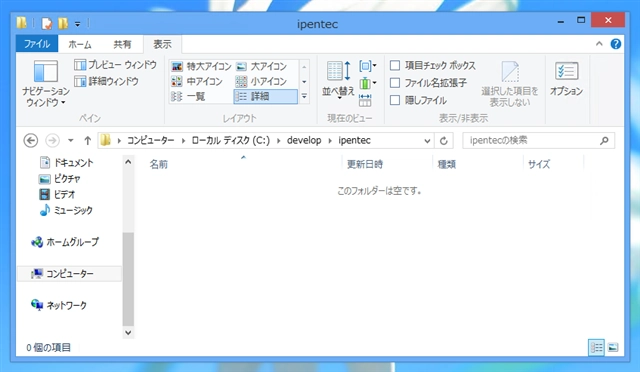Open quick access toolbar customize dropdown
Image resolution: width=640 pixels, height=372 pixels.
tap(78, 24)
